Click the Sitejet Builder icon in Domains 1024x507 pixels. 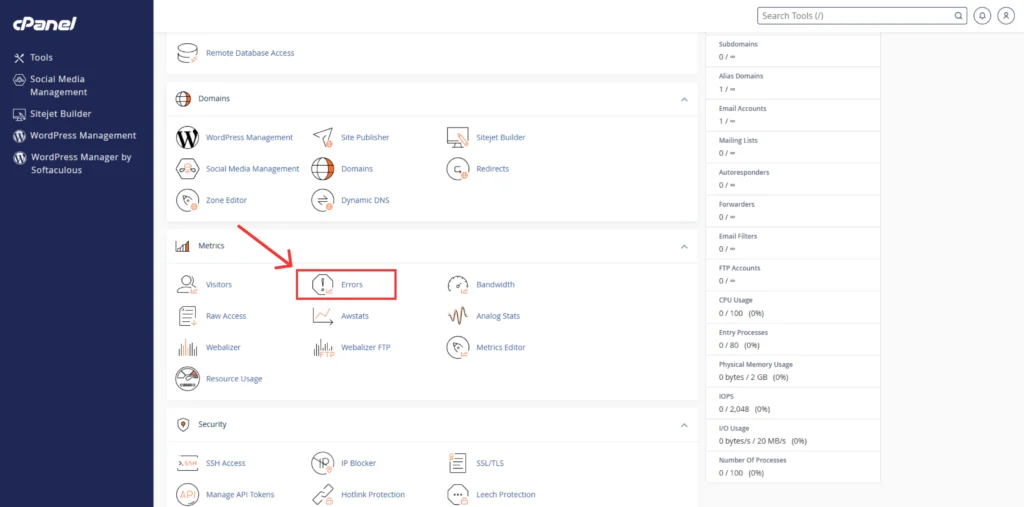click(x=458, y=138)
